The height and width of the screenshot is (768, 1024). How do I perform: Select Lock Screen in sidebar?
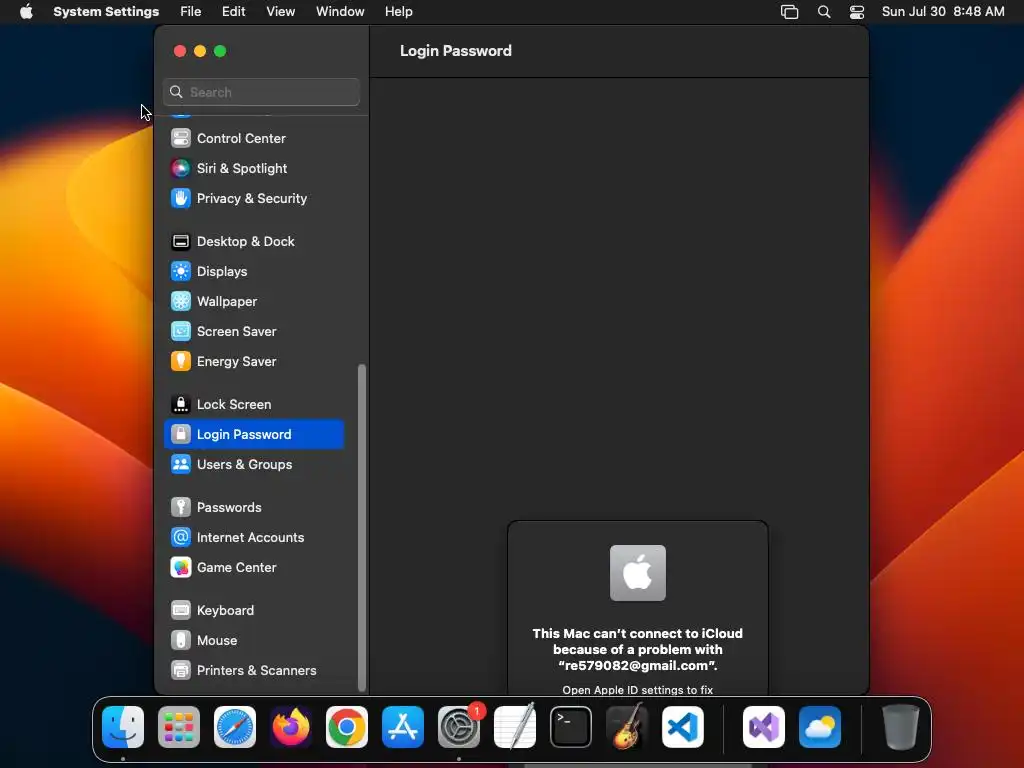pos(254,405)
